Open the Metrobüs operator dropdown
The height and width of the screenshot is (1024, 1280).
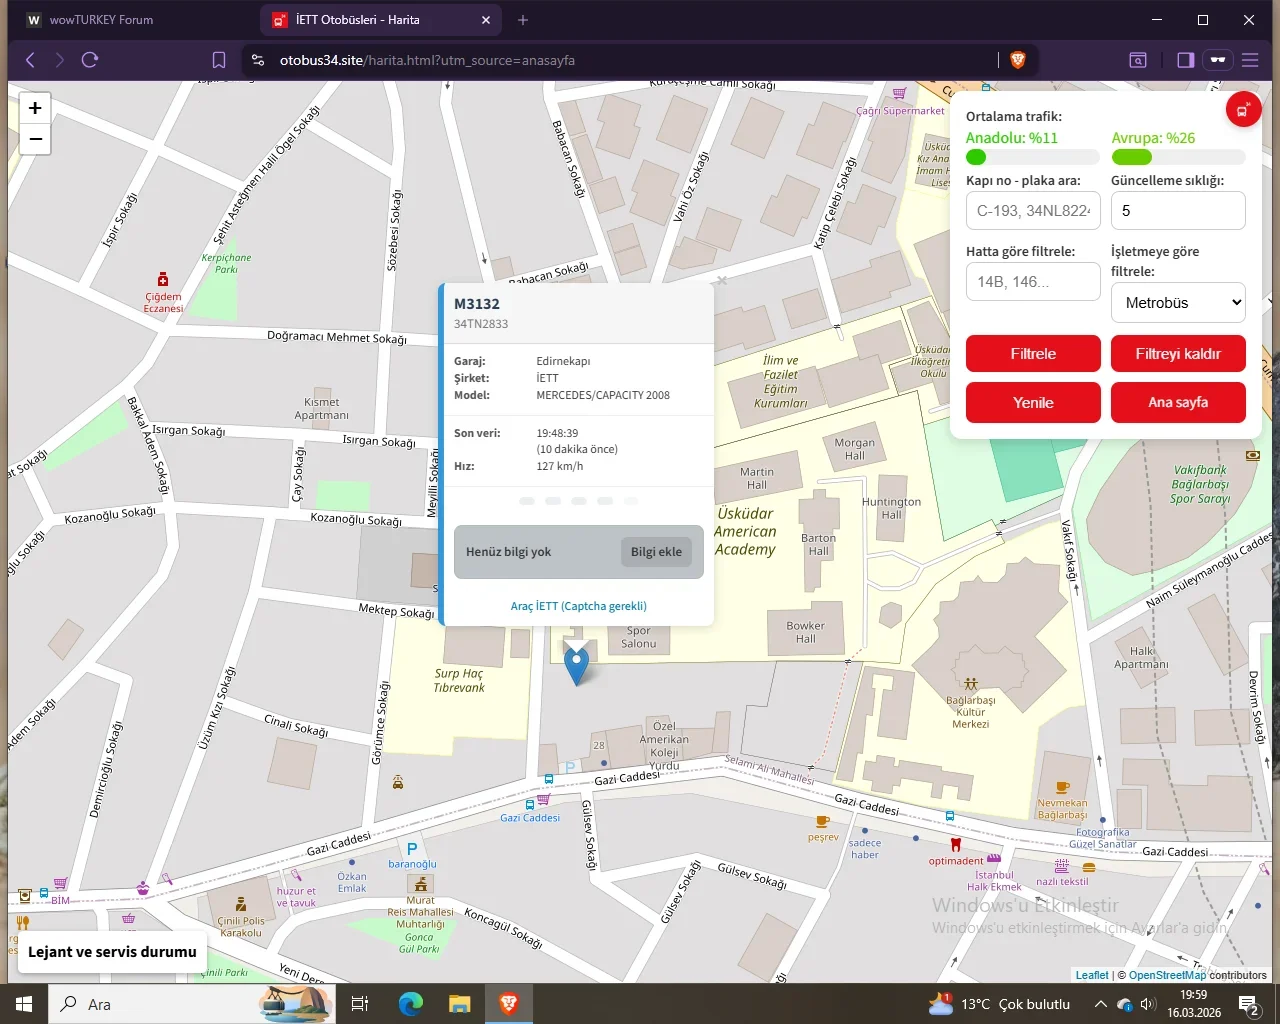click(1178, 303)
